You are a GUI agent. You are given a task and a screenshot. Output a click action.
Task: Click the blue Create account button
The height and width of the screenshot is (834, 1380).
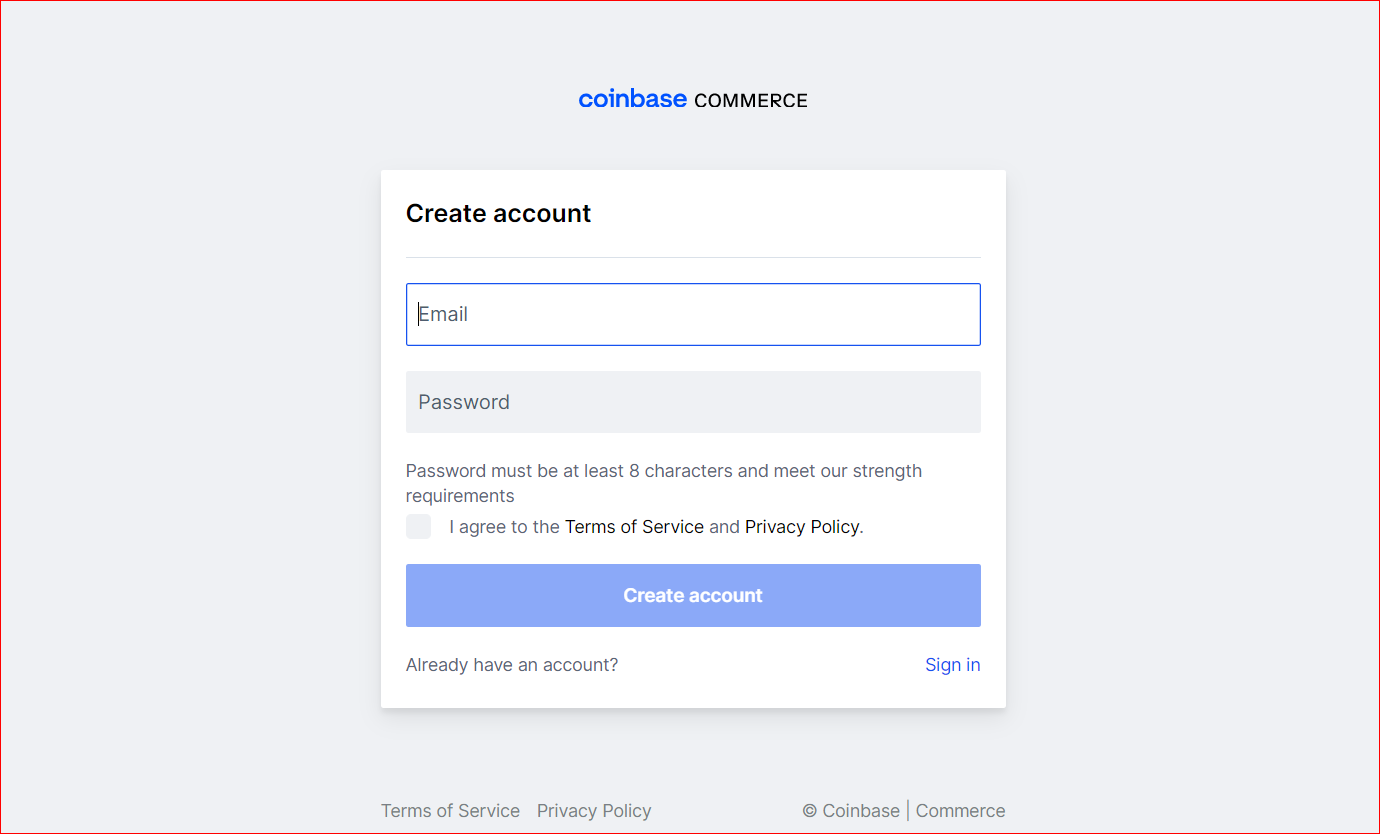(x=693, y=595)
